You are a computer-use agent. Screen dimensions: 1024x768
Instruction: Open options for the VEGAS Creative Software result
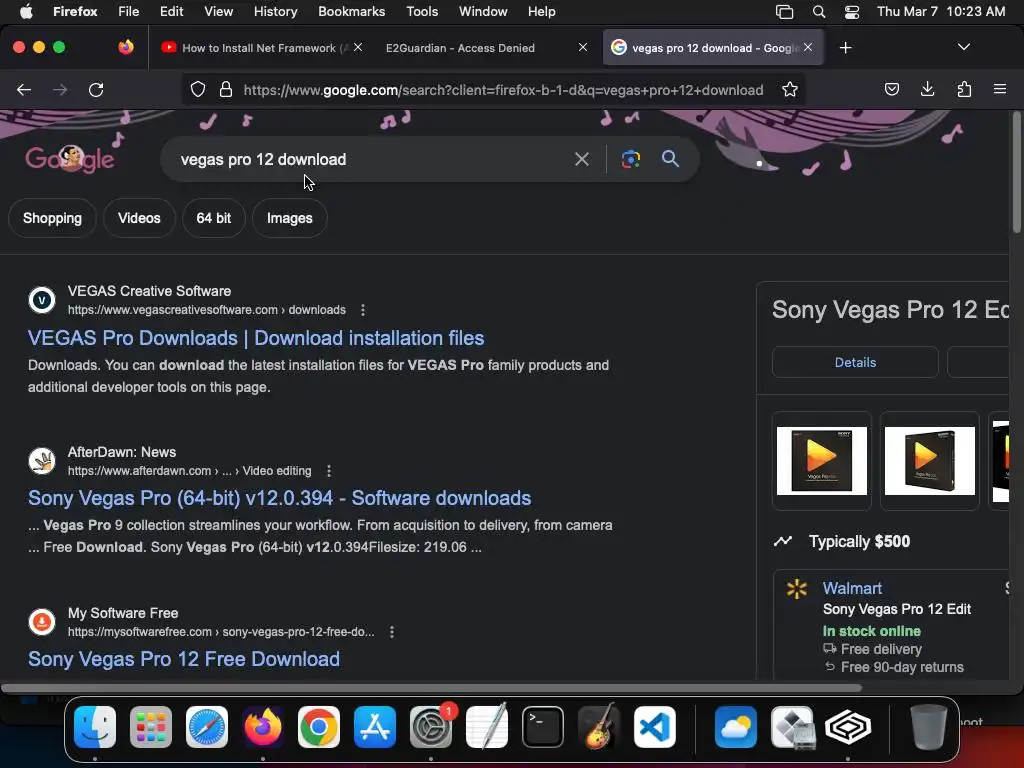click(x=363, y=310)
